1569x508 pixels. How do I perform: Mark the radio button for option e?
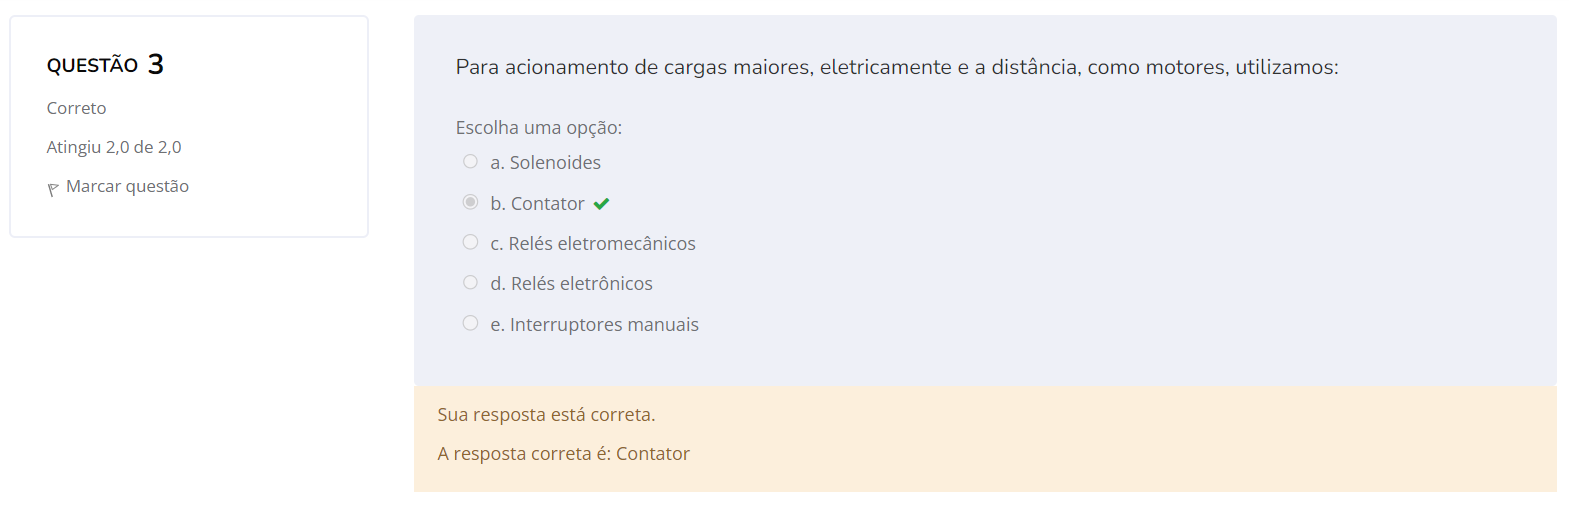(470, 323)
